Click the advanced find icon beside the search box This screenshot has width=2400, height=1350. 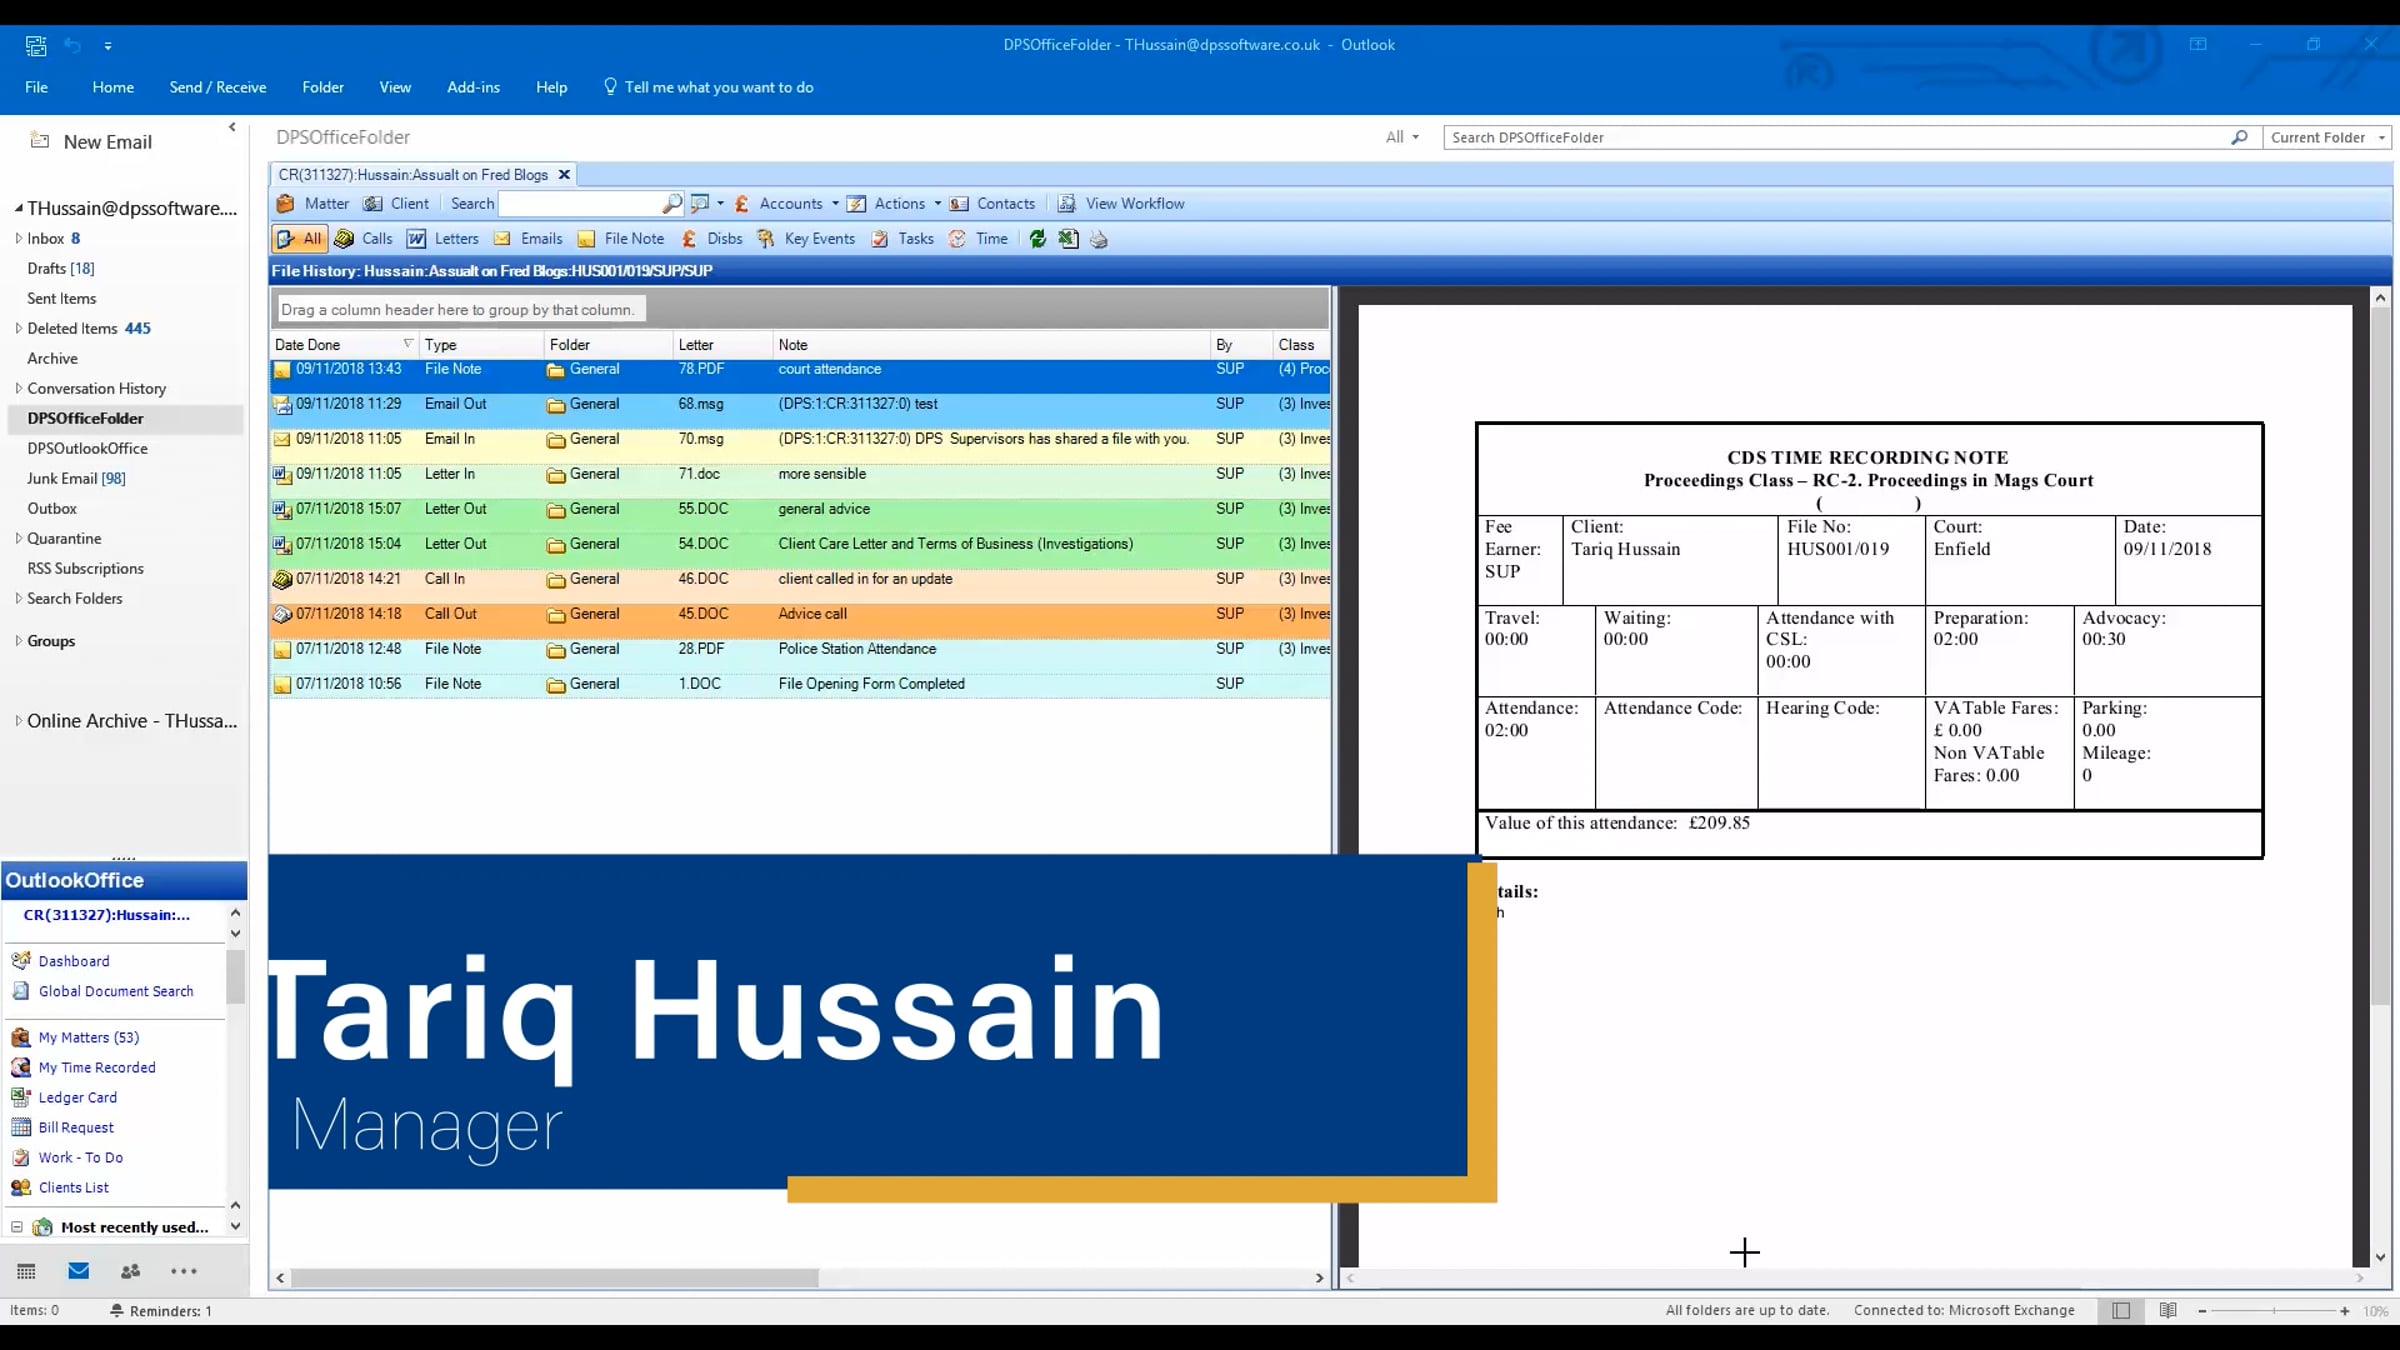700,204
